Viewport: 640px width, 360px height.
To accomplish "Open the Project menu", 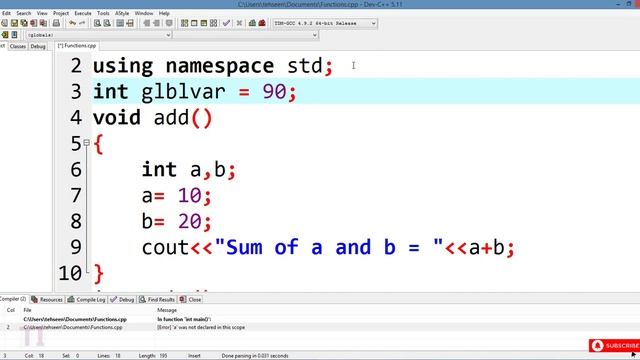I will 61,13.
